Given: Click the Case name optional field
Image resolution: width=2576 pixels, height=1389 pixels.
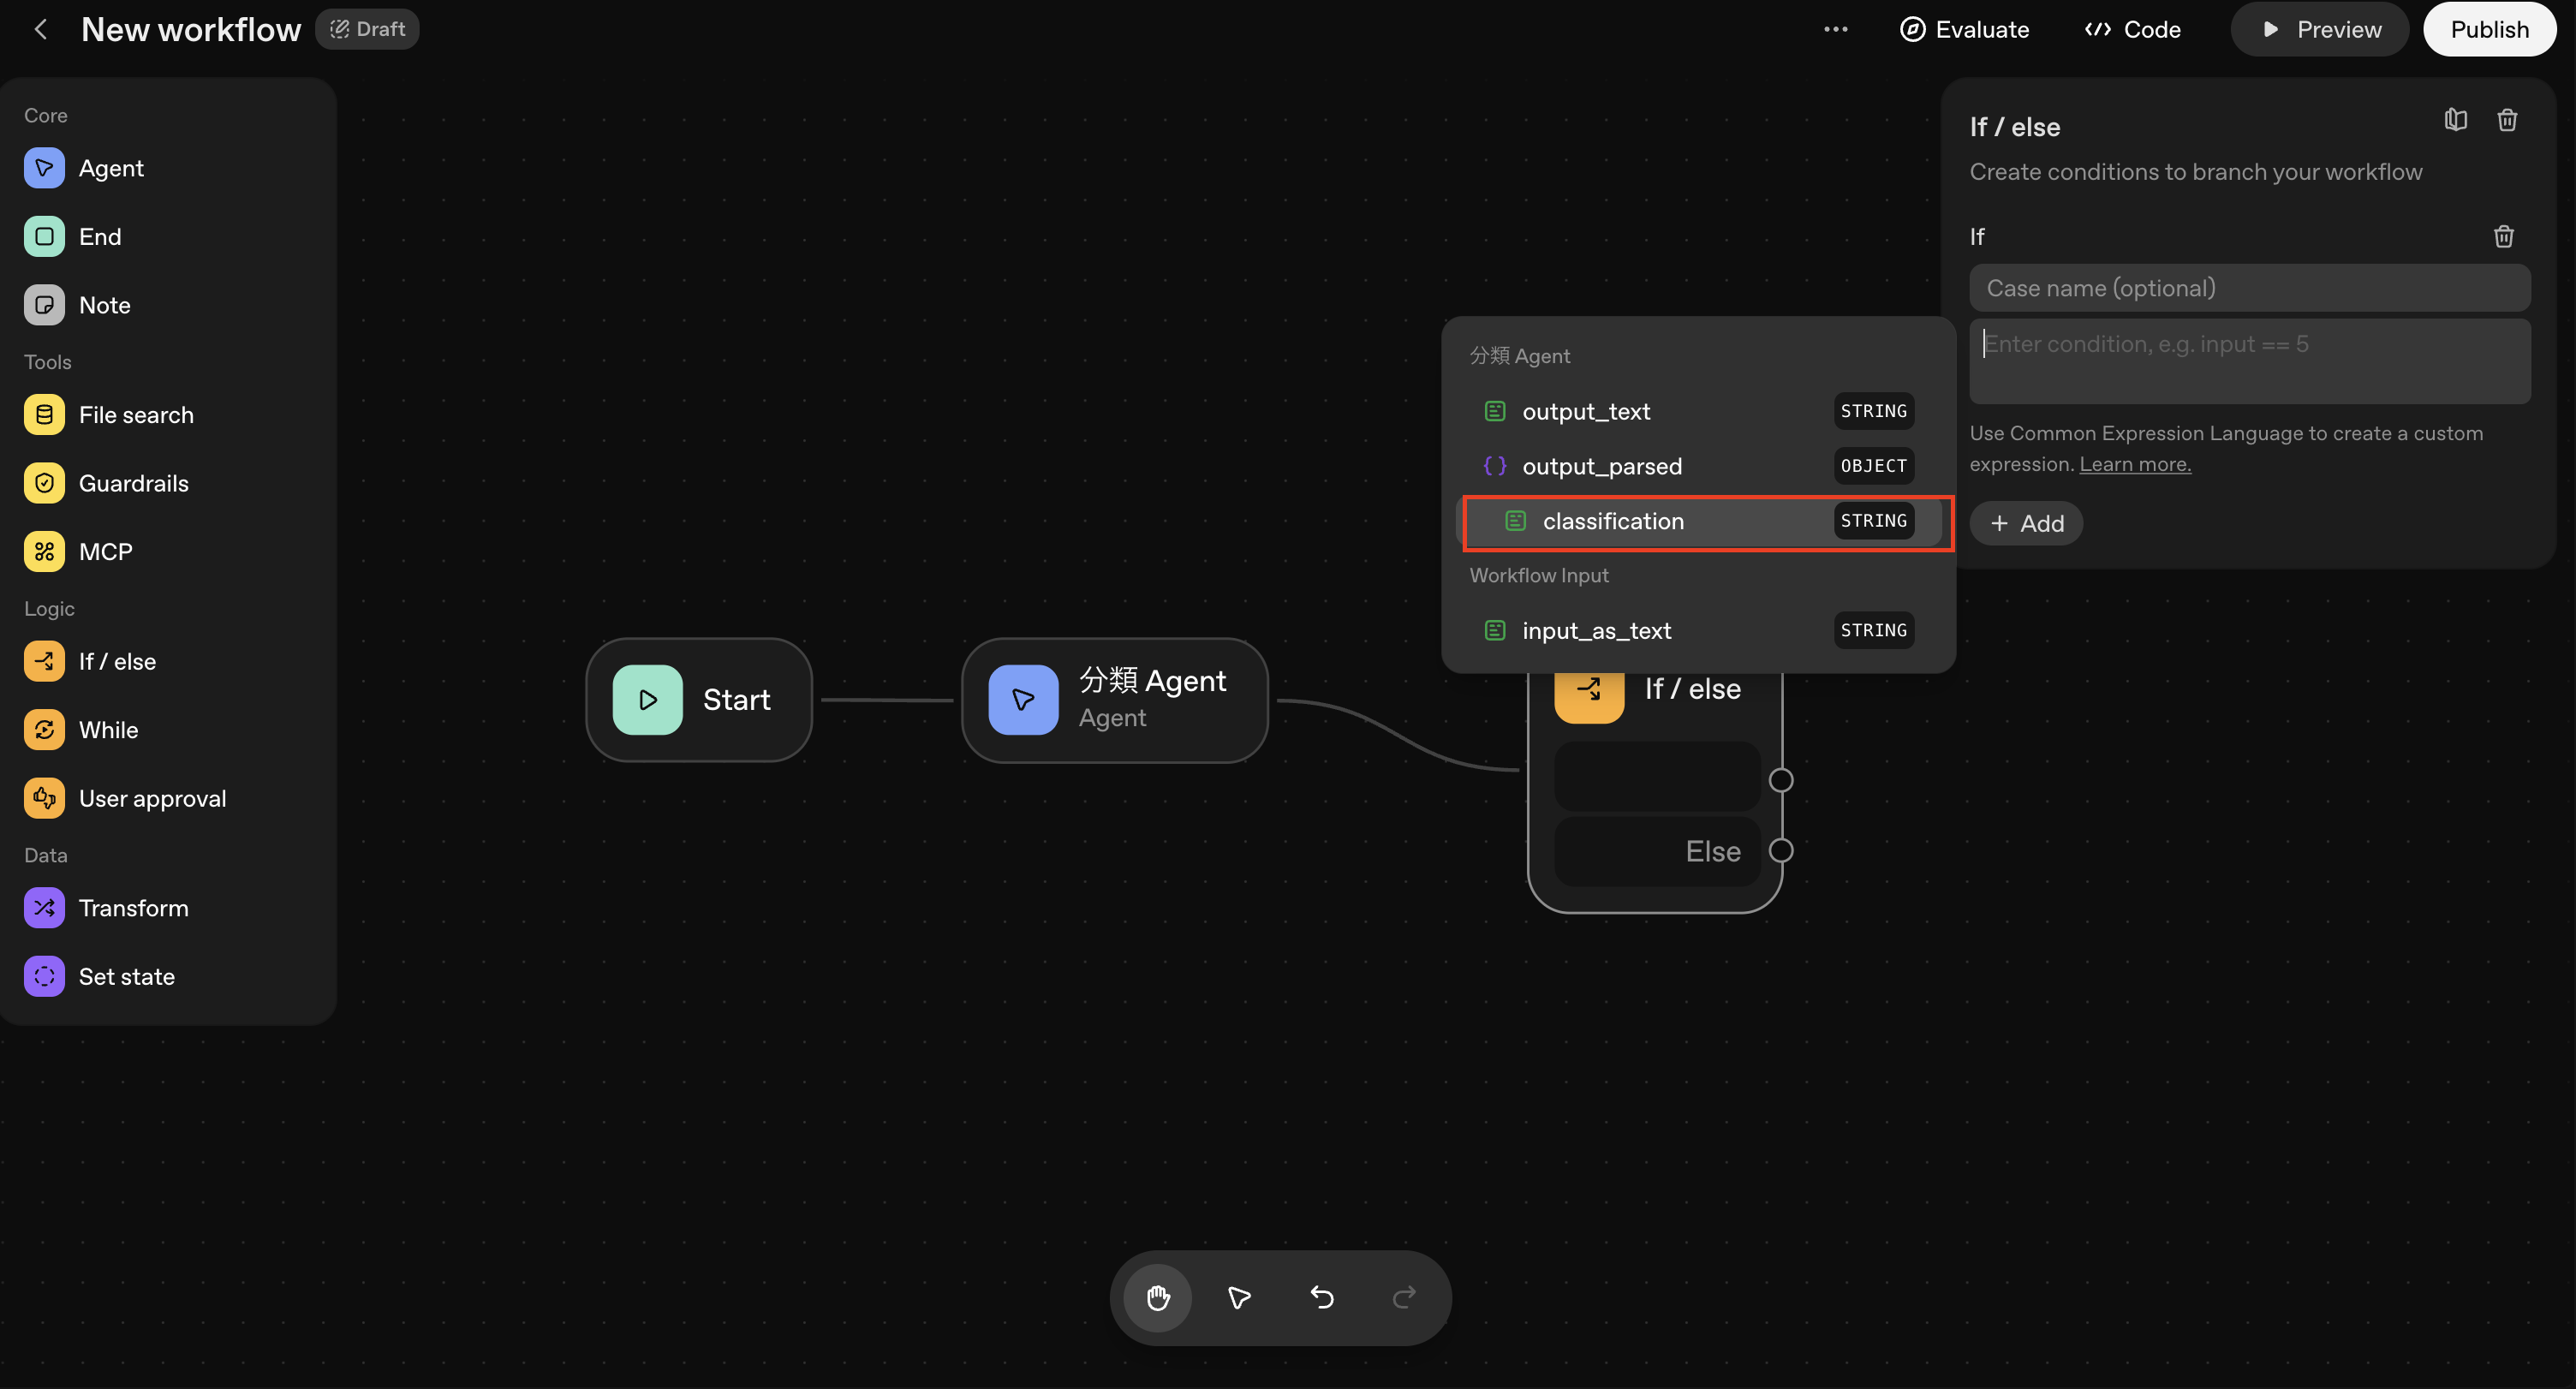Looking at the screenshot, I should point(2249,288).
